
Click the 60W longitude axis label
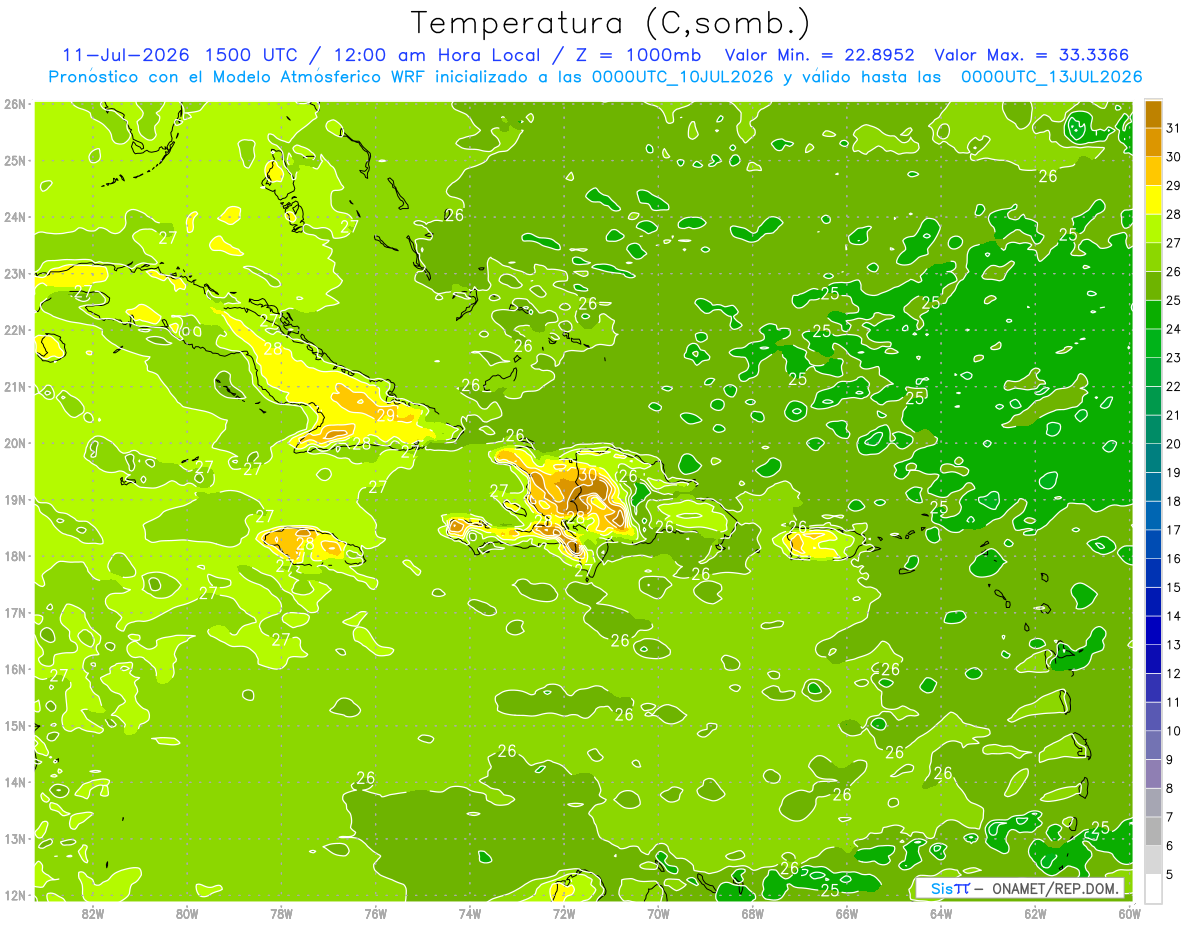(1129, 913)
